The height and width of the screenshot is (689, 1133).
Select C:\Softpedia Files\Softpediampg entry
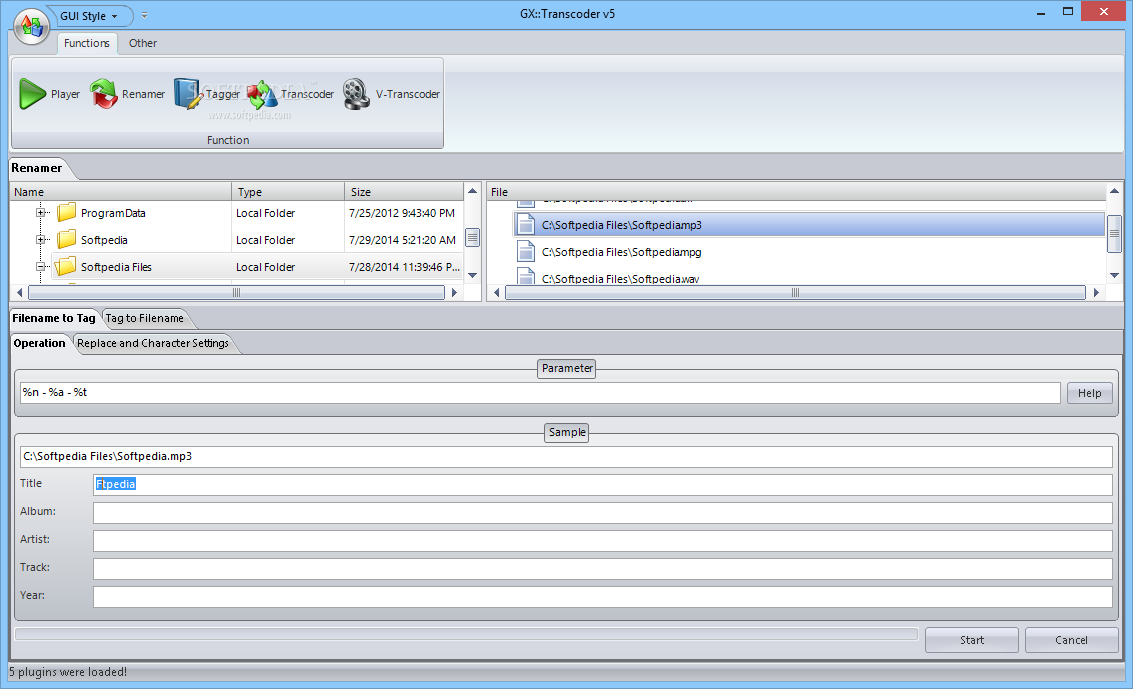pyautogui.click(x=621, y=252)
